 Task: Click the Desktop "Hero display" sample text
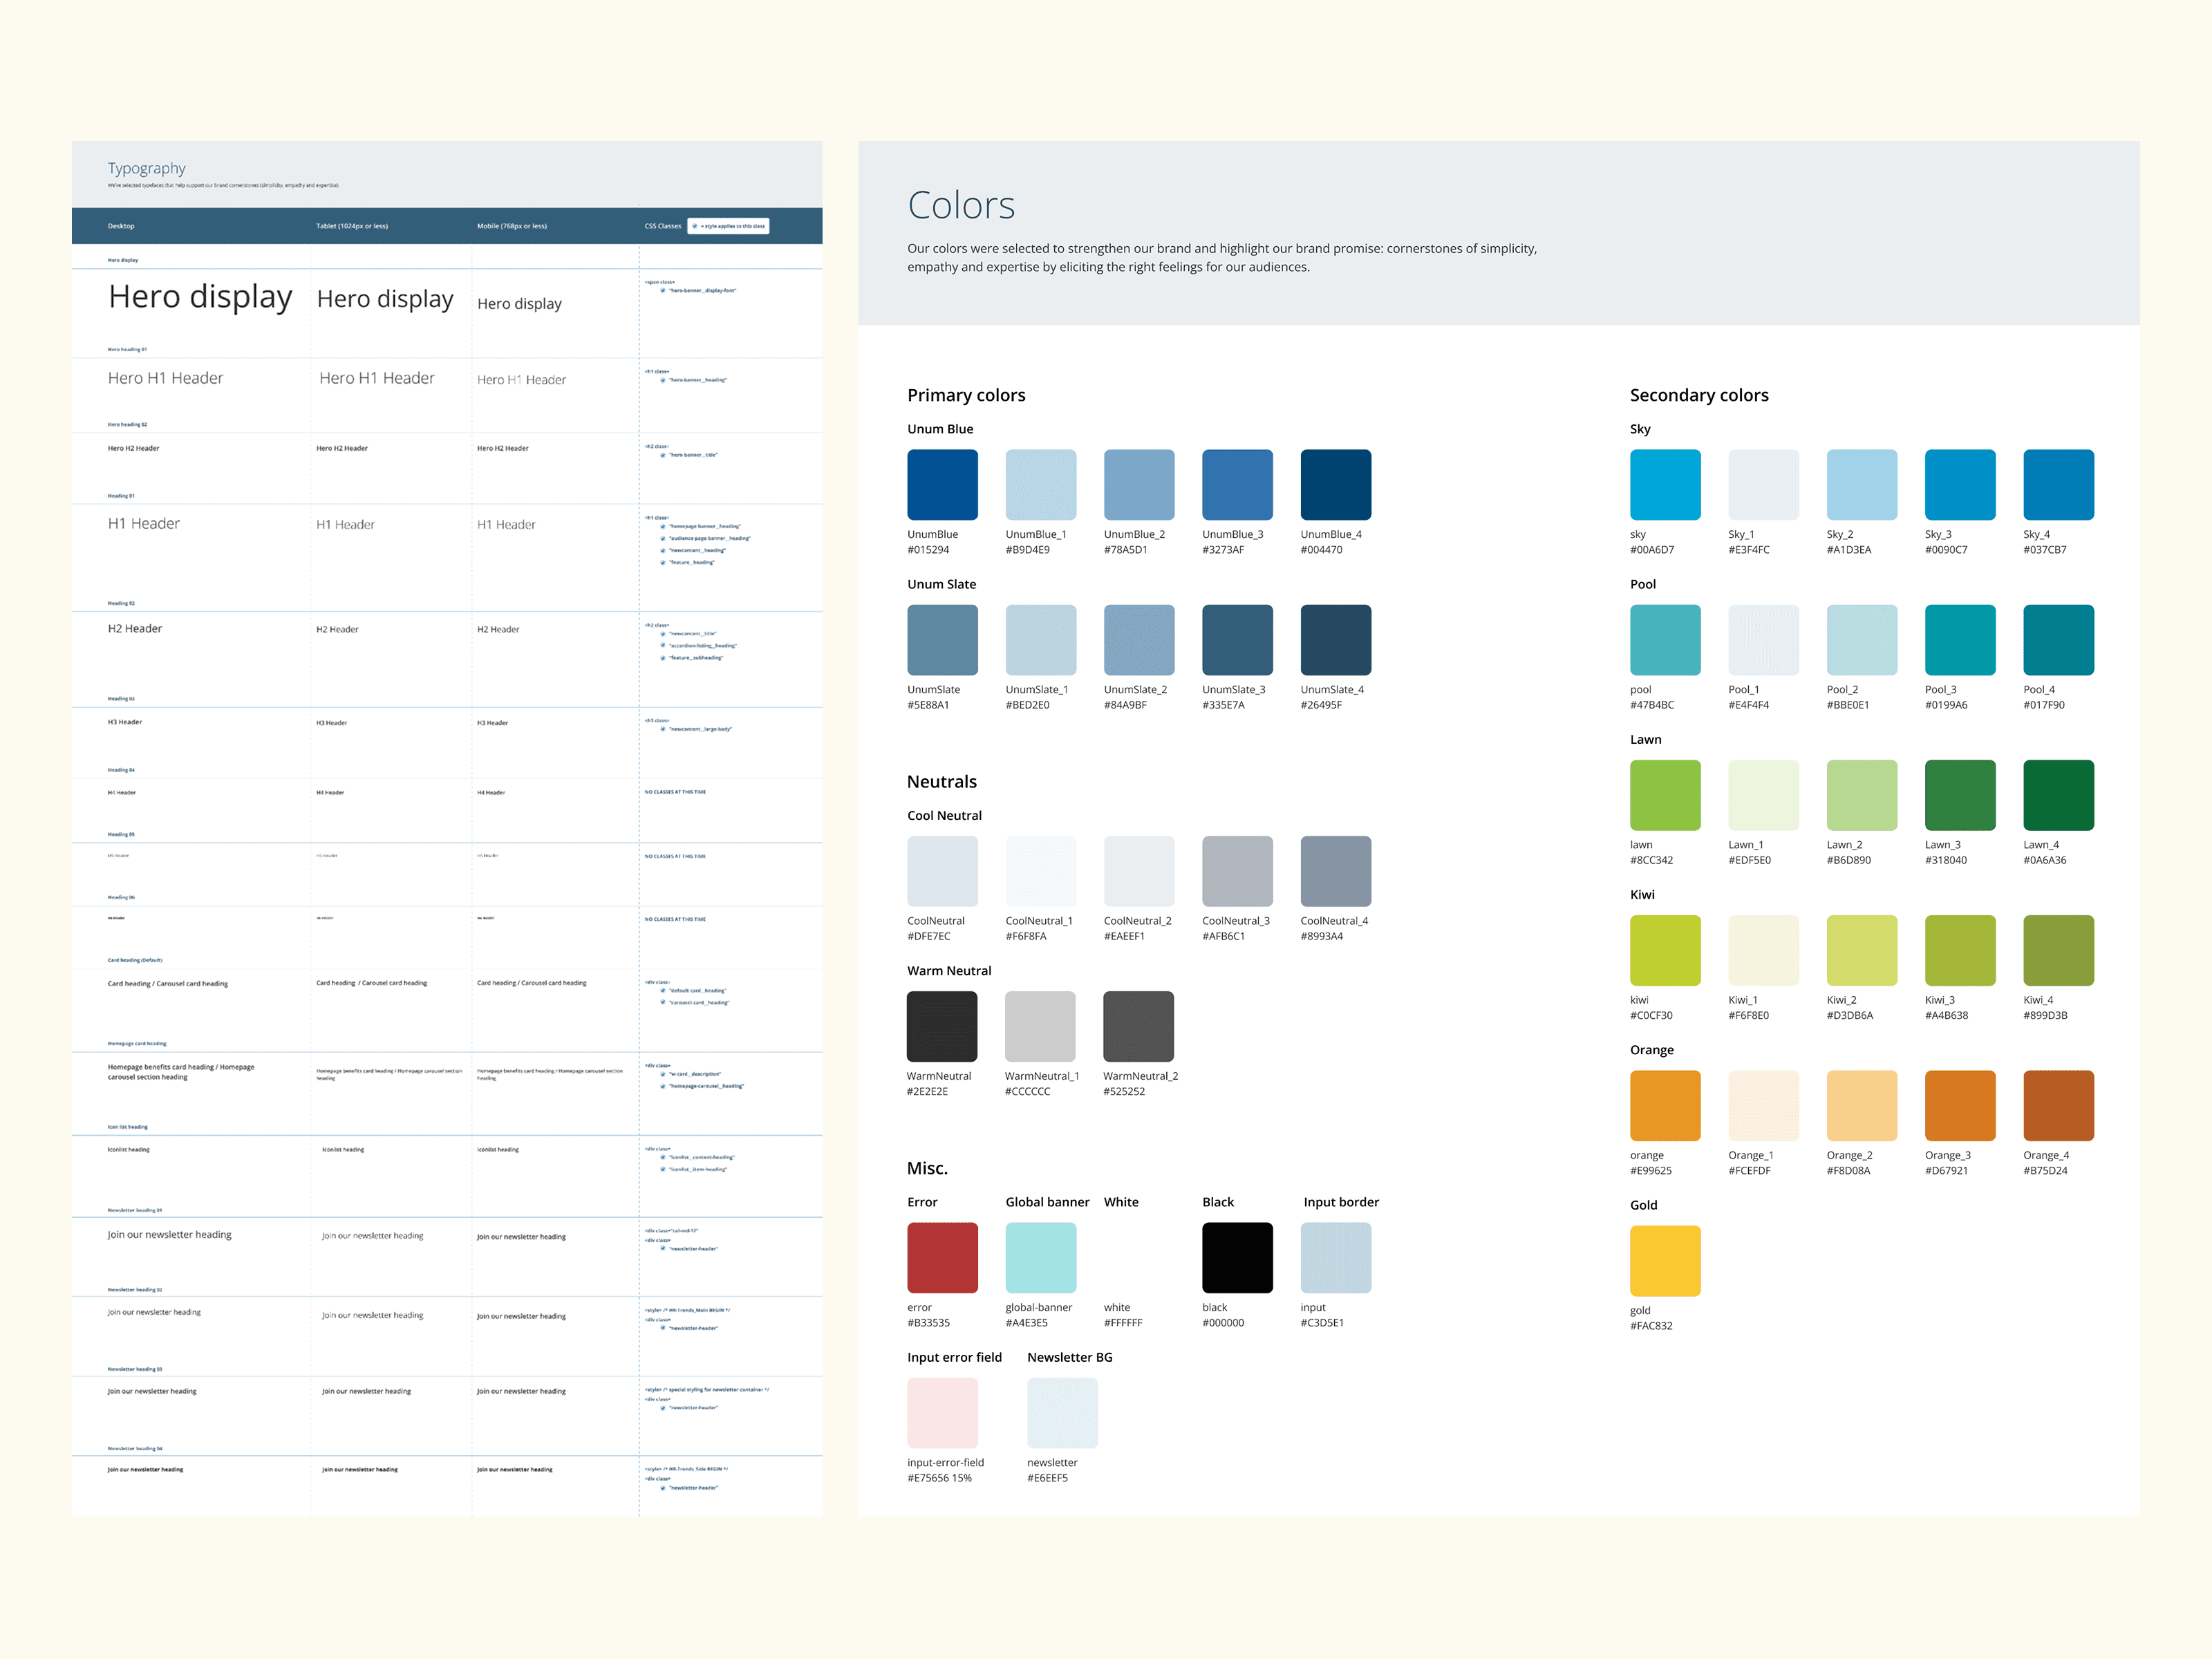click(200, 297)
